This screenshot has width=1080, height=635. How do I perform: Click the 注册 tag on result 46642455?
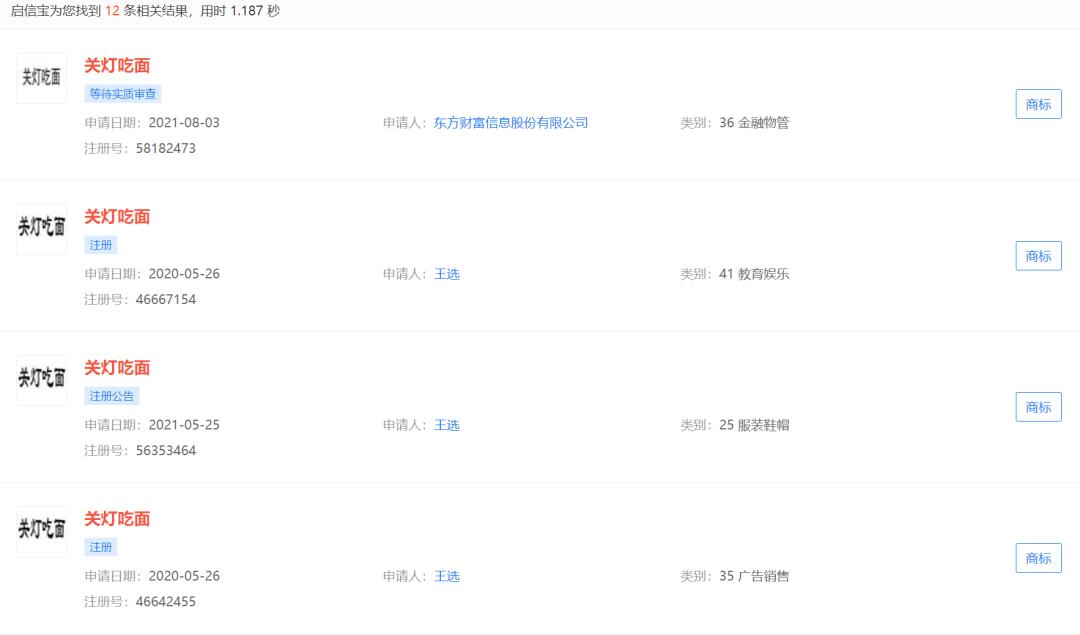tap(101, 547)
